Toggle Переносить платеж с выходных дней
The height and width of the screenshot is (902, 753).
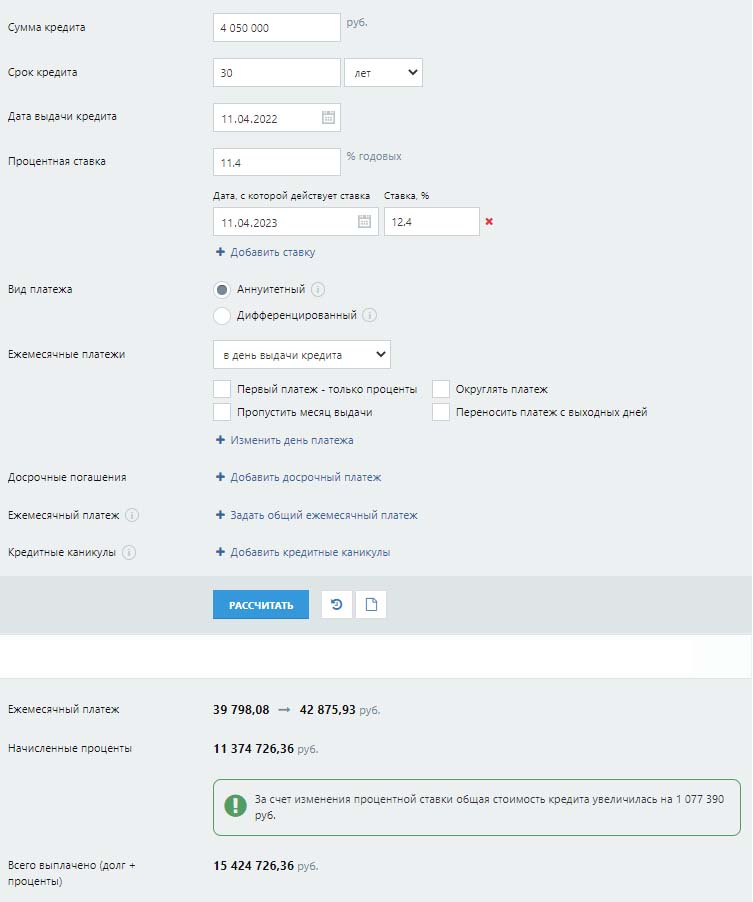(x=441, y=412)
